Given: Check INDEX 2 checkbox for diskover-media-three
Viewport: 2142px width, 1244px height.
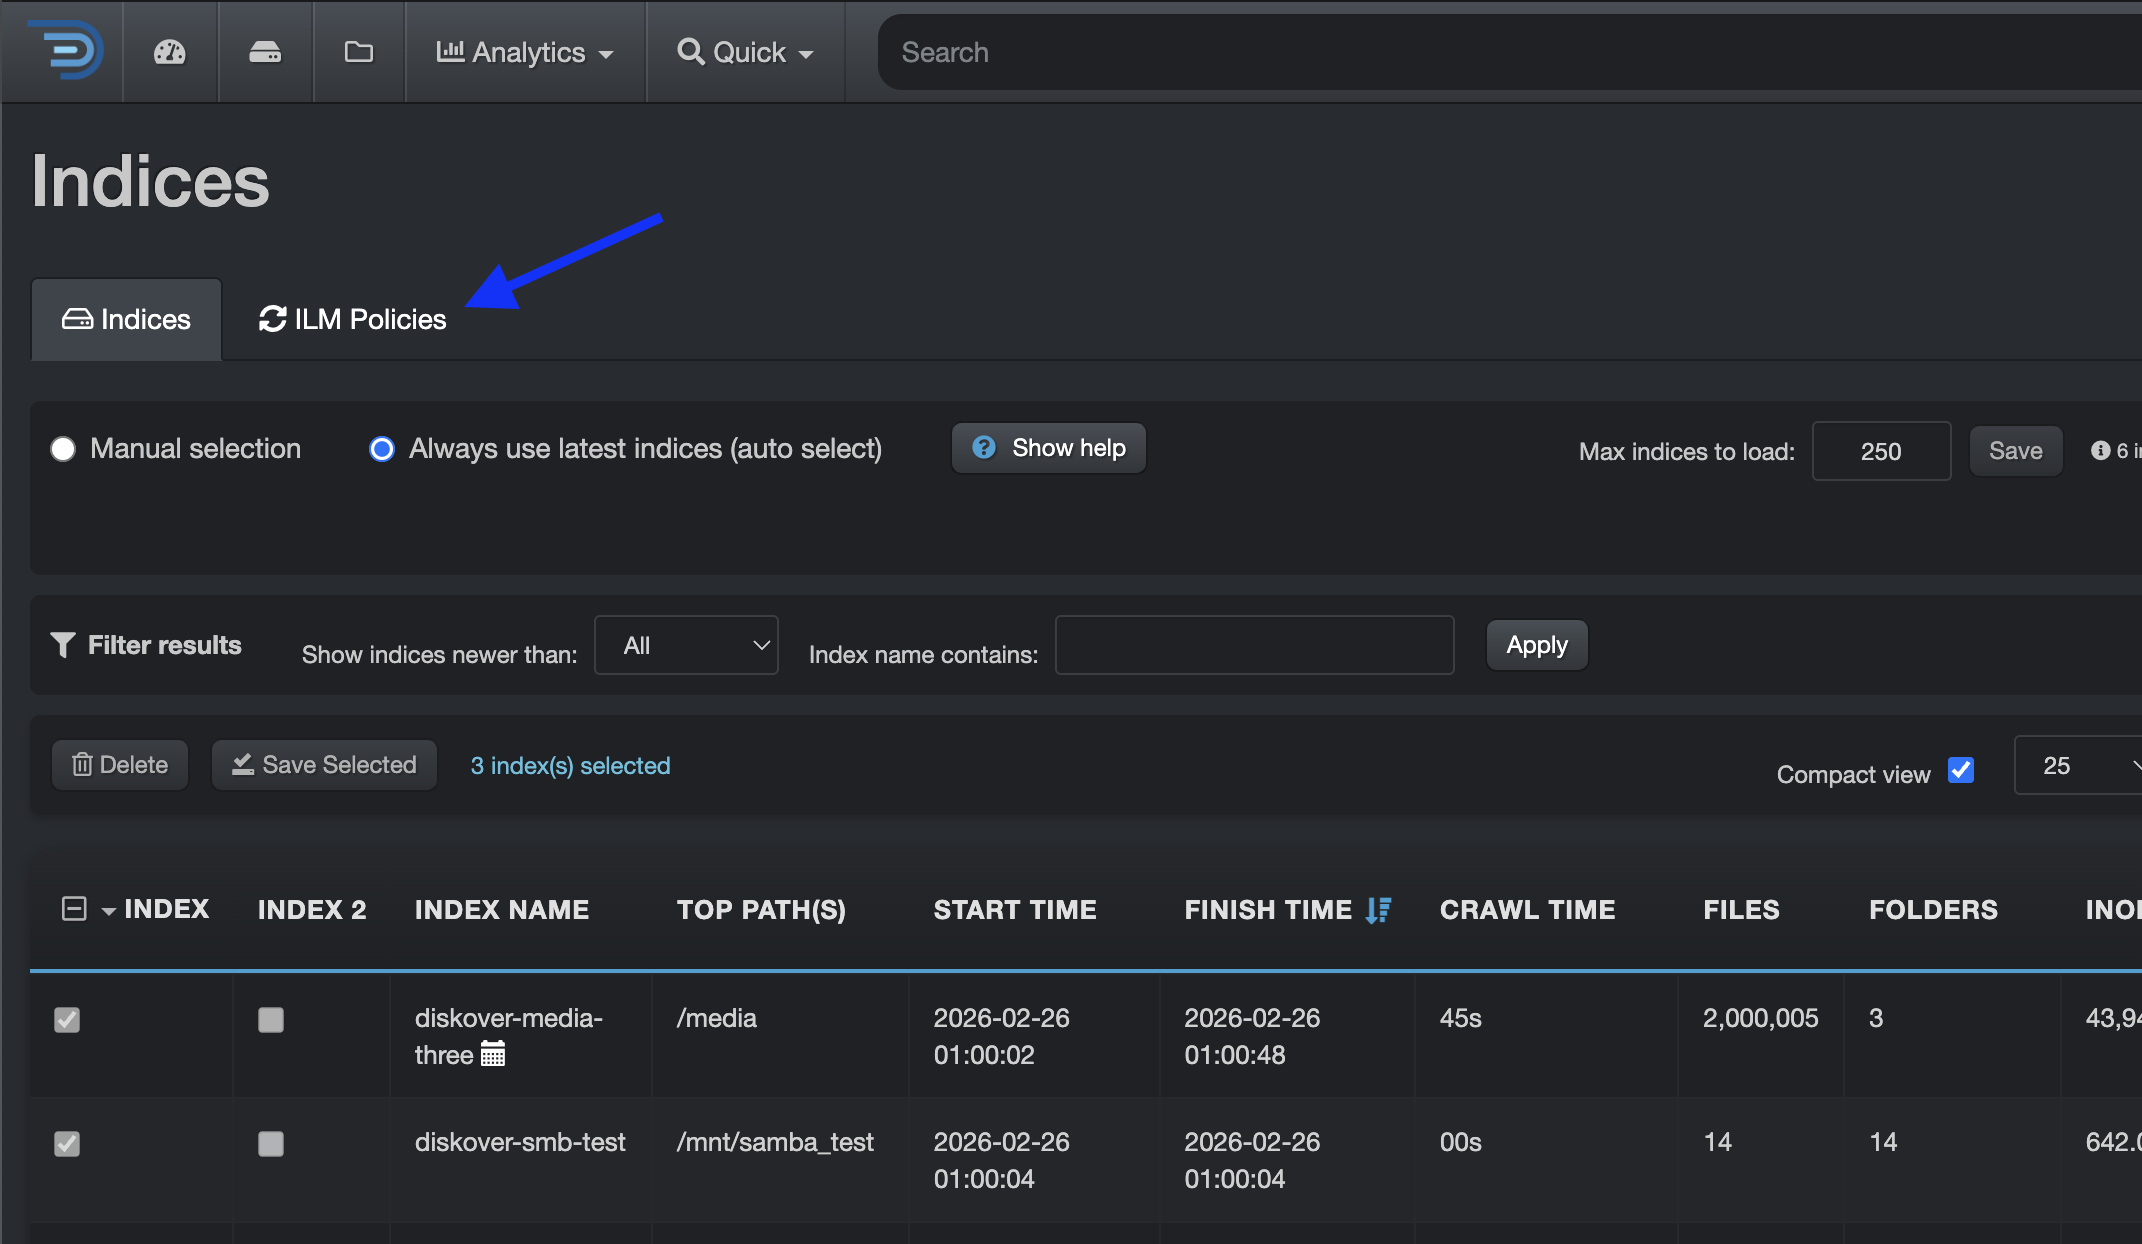Looking at the screenshot, I should (271, 1020).
